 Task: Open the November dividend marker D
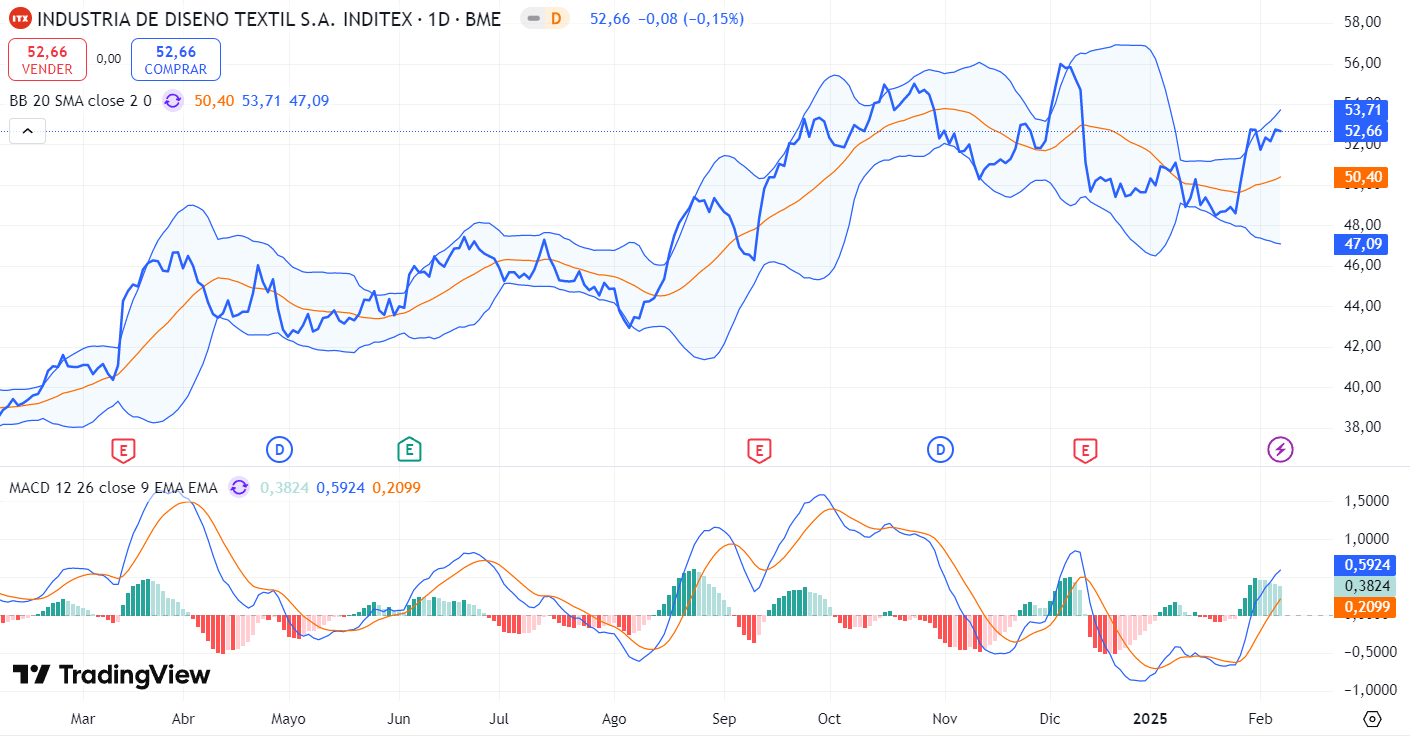940,450
